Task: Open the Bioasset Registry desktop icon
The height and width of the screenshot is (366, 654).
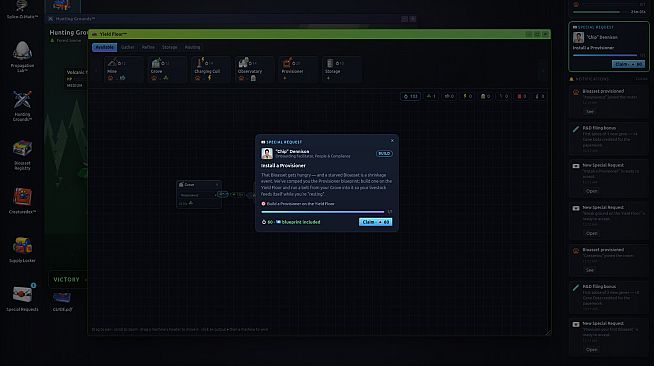Action: point(22,155)
